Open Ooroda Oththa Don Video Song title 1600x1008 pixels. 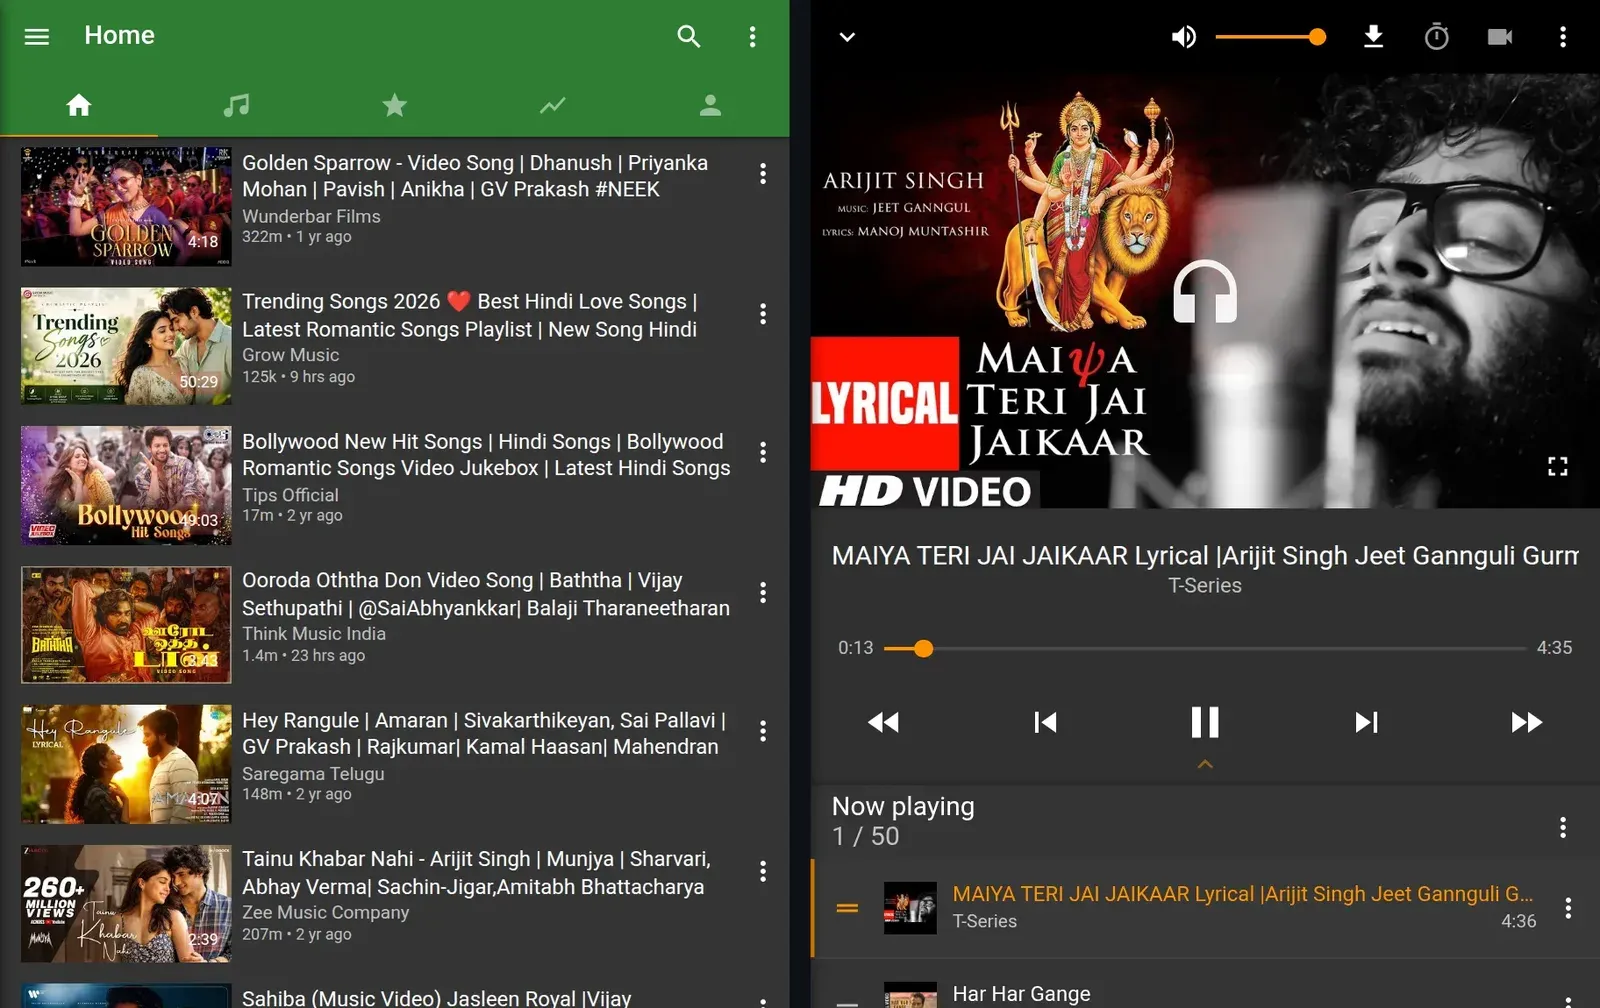pyautogui.click(x=486, y=594)
